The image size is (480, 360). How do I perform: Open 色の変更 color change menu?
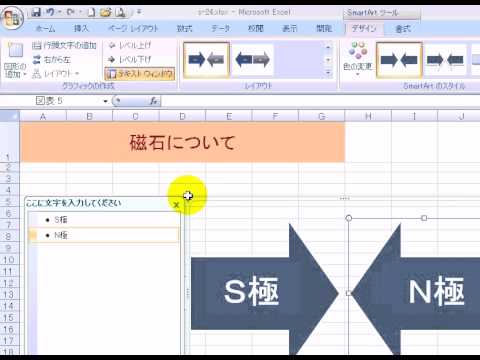pos(357,58)
